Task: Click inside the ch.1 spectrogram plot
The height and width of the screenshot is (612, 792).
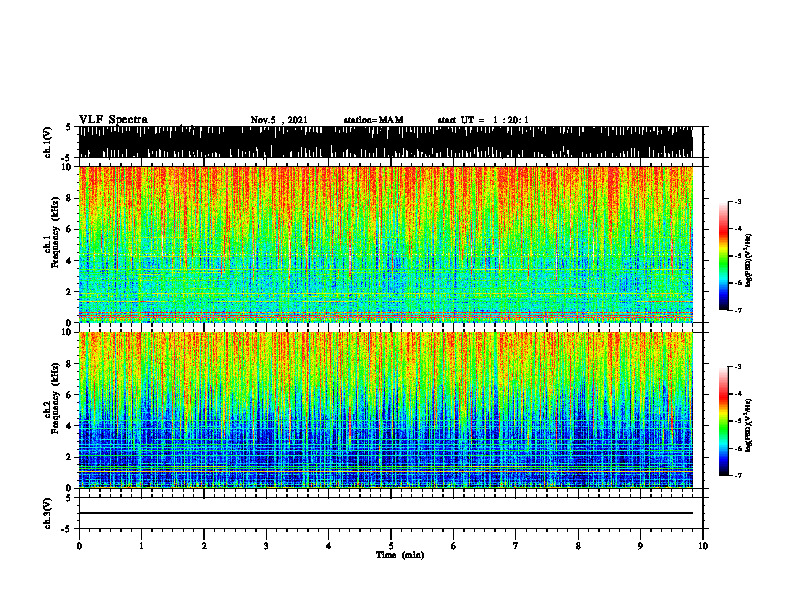Action: [386, 244]
